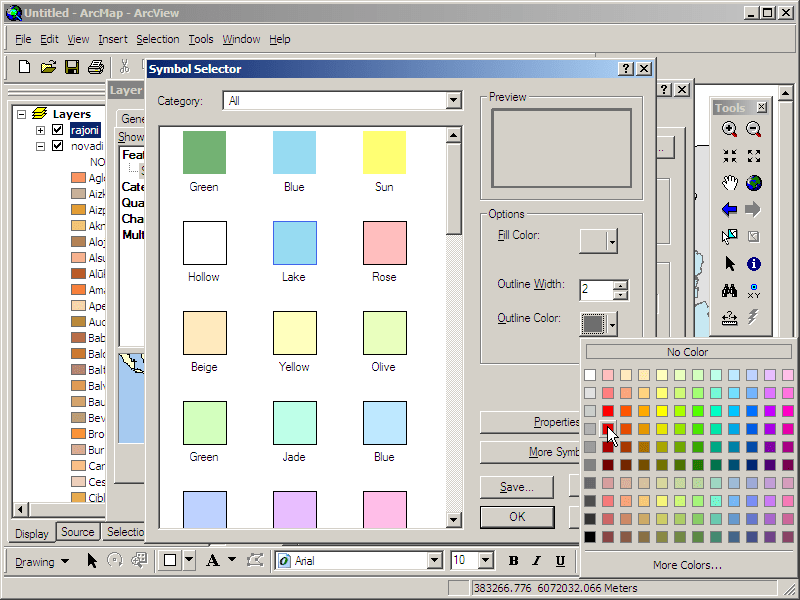
Task: Choose the Hollow symbol
Action: tap(205, 243)
